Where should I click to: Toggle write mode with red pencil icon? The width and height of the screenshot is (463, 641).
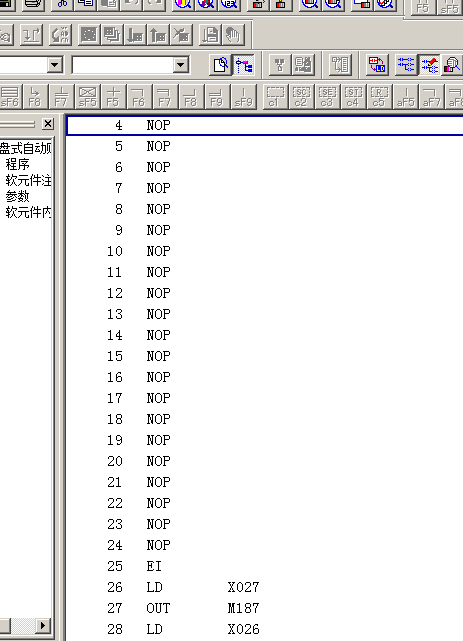point(429,65)
